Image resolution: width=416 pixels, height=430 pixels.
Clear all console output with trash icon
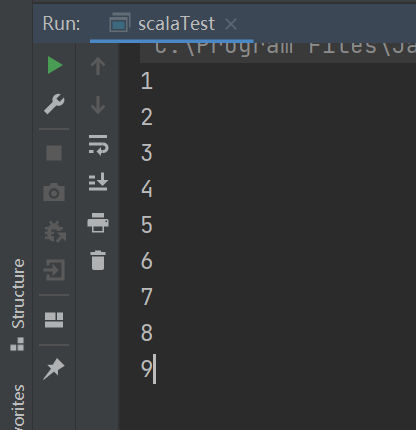coord(98,260)
